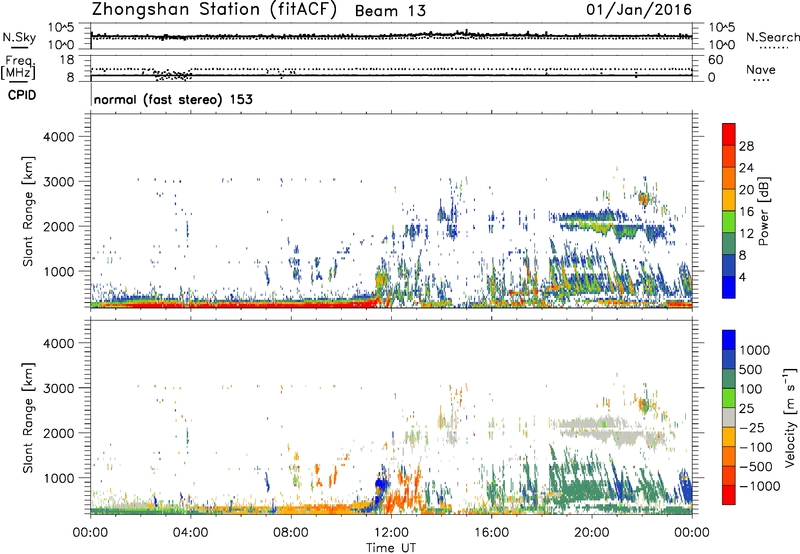Click the "4" power colorbar label
800x554 pixels.
click(x=742, y=278)
